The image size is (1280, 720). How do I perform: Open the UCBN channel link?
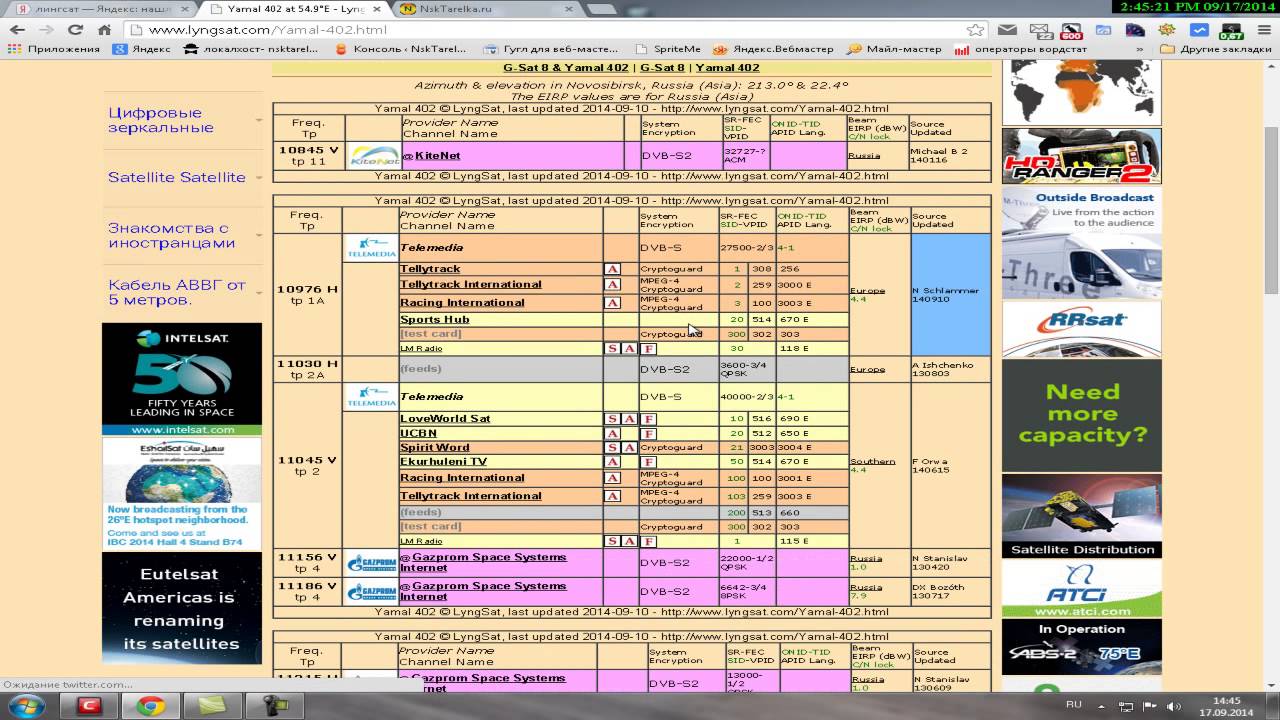pos(418,434)
